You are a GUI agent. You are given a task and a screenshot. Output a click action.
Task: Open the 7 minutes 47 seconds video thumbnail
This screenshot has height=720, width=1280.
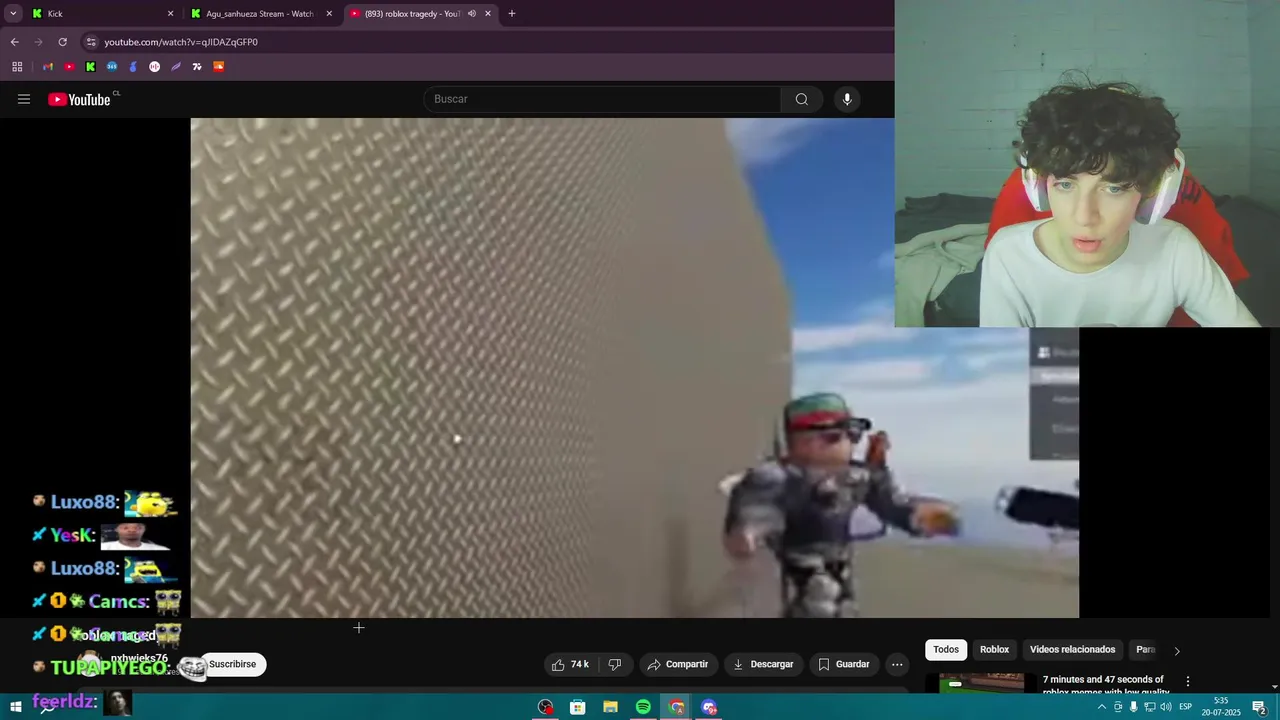click(x=981, y=683)
